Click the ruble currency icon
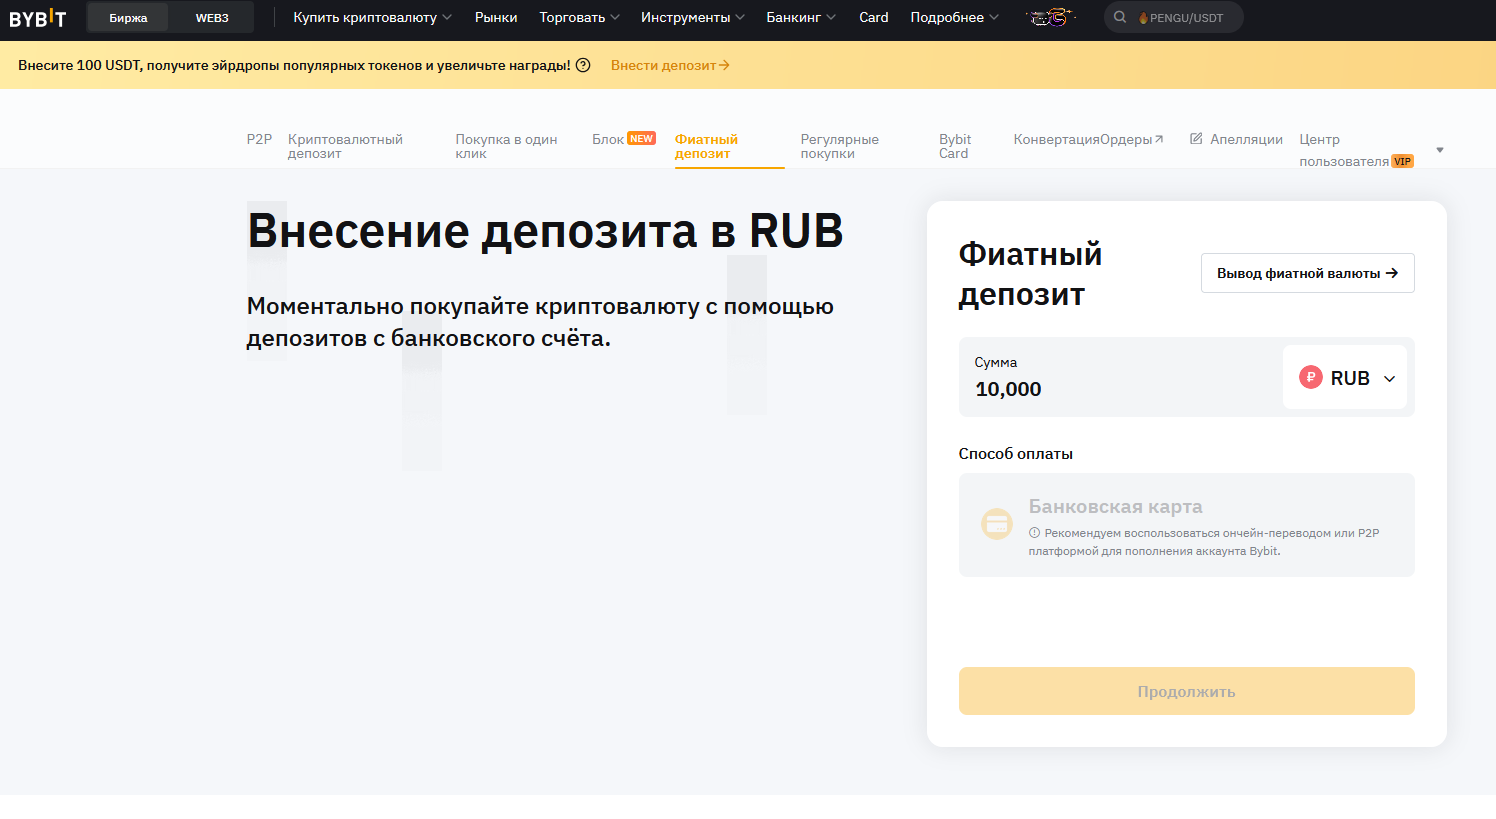Viewport: 1496px width, 819px height. click(x=1310, y=377)
